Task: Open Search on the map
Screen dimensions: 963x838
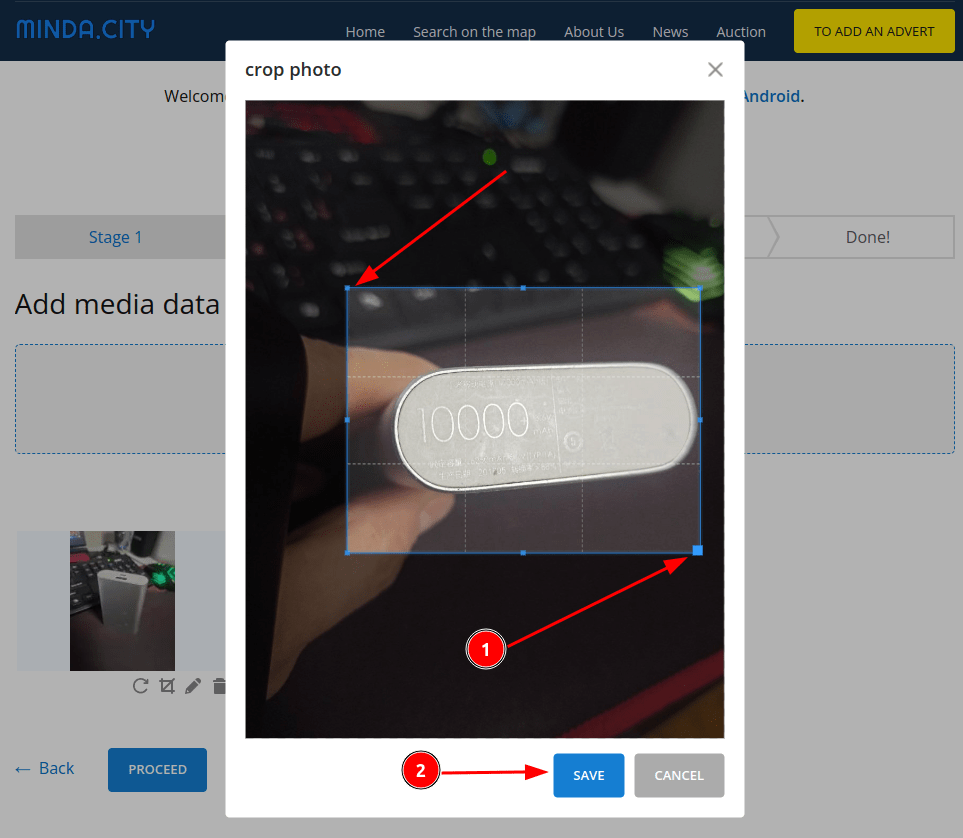Action: click(x=474, y=32)
